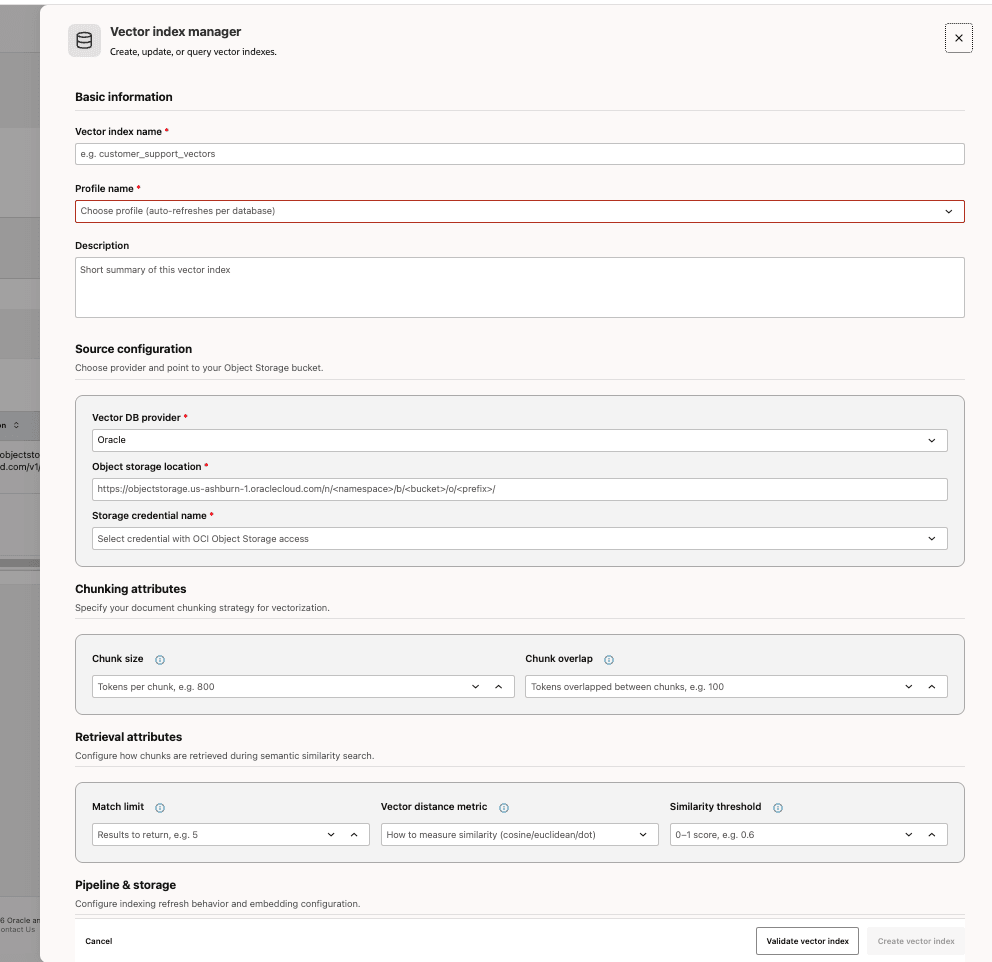This screenshot has height=962, width=992.
Task: Click the Vector distance metric info icon
Action: pyautogui.click(x=504, y=807)
